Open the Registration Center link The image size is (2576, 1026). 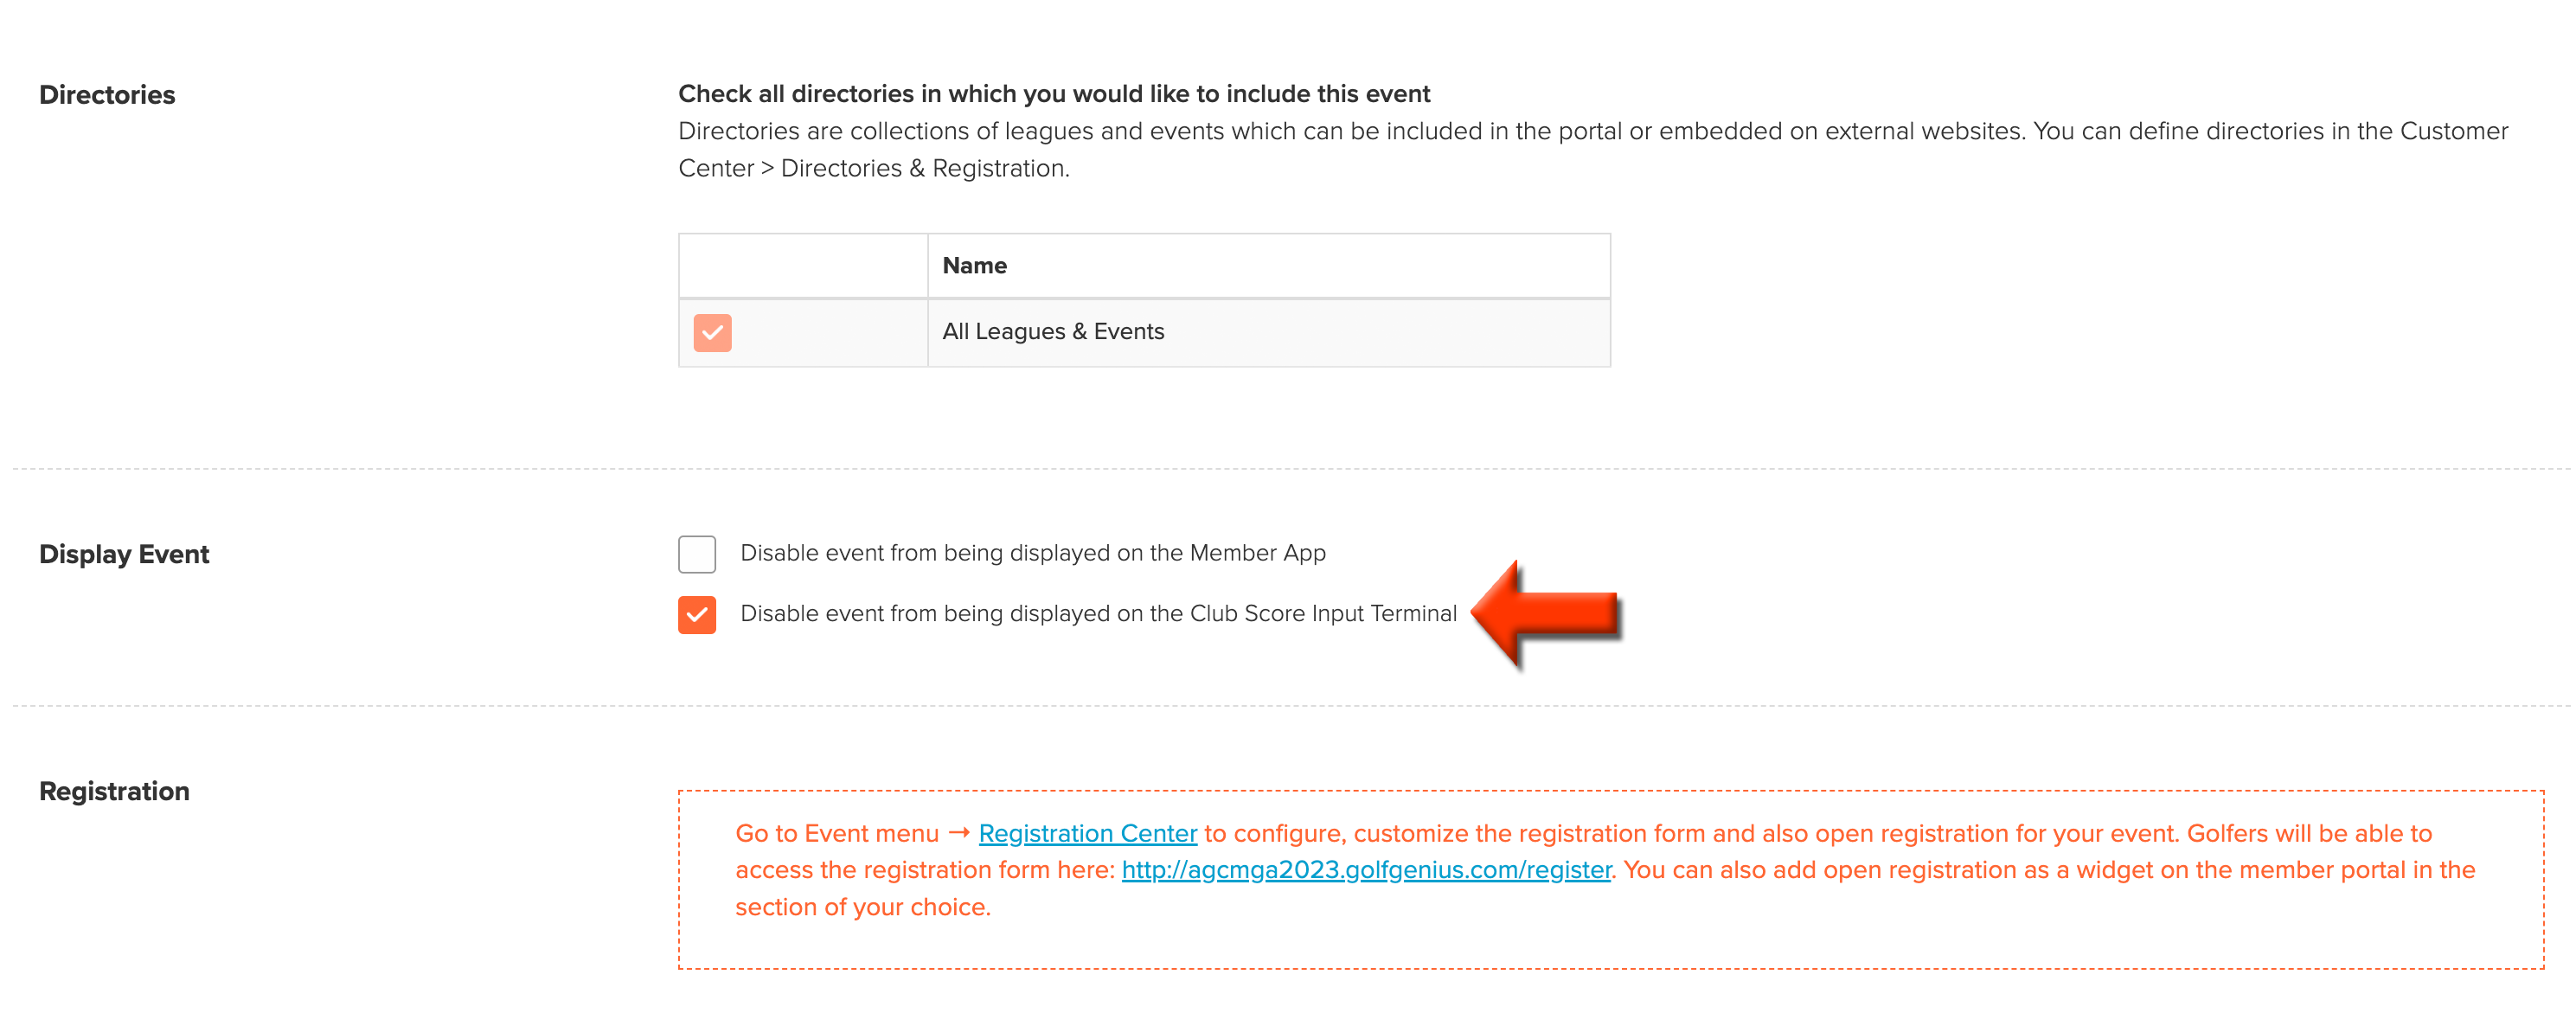click(x=1087, y=833)
